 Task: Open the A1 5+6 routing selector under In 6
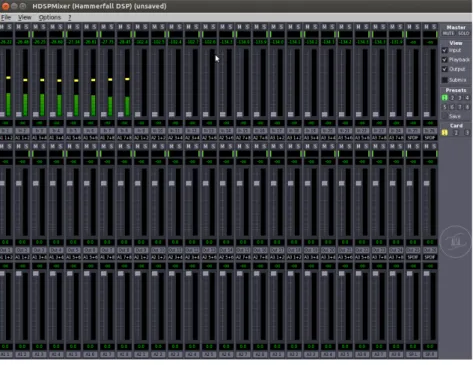(90, 138)
